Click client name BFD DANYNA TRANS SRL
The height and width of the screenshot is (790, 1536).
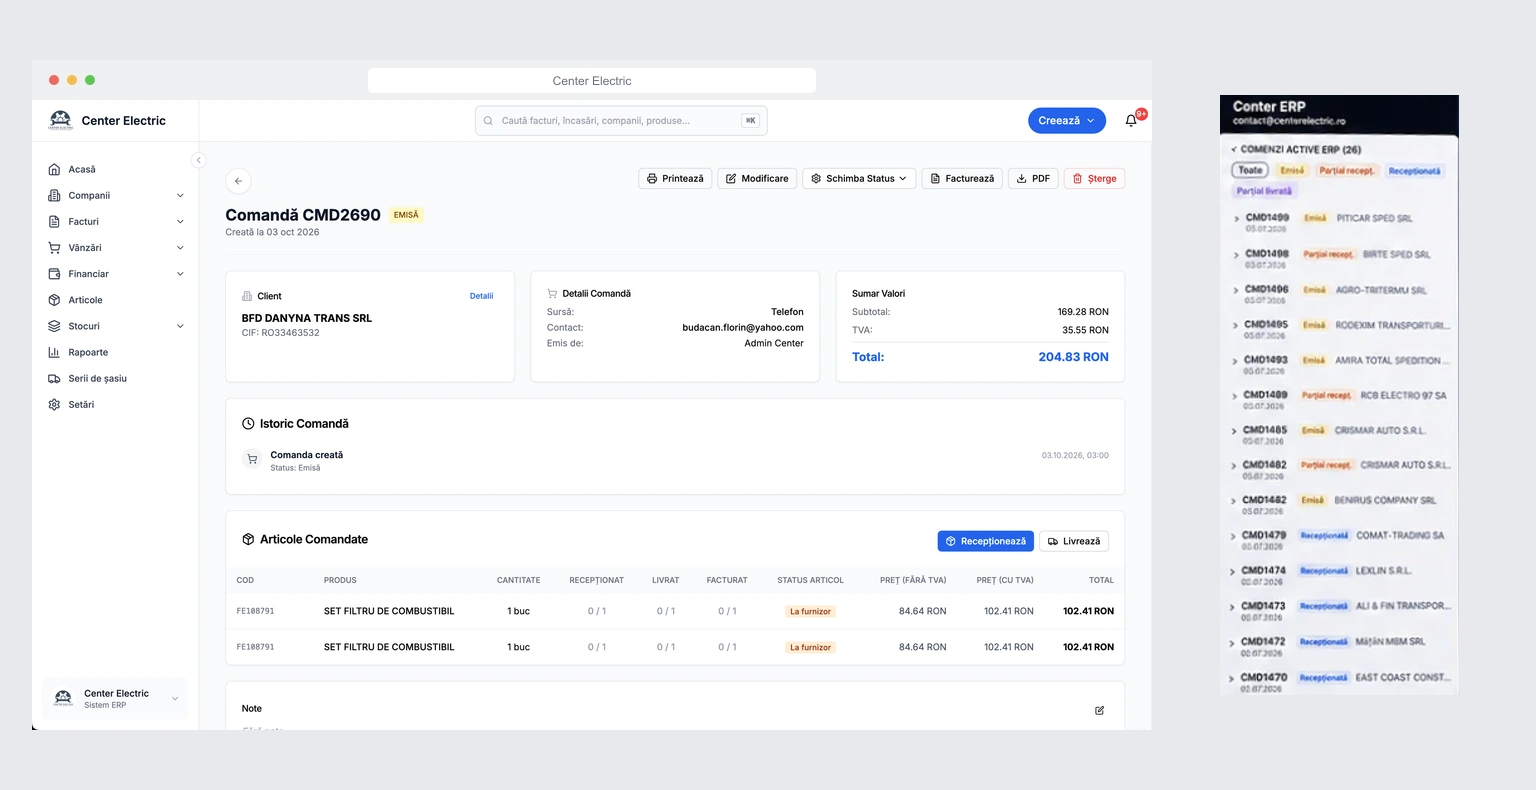(x=307, y=318)
